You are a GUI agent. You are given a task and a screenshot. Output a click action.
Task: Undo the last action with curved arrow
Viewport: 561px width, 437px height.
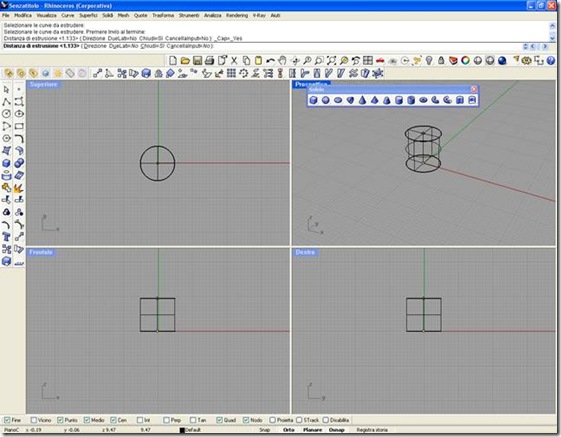tap(270, 60)
